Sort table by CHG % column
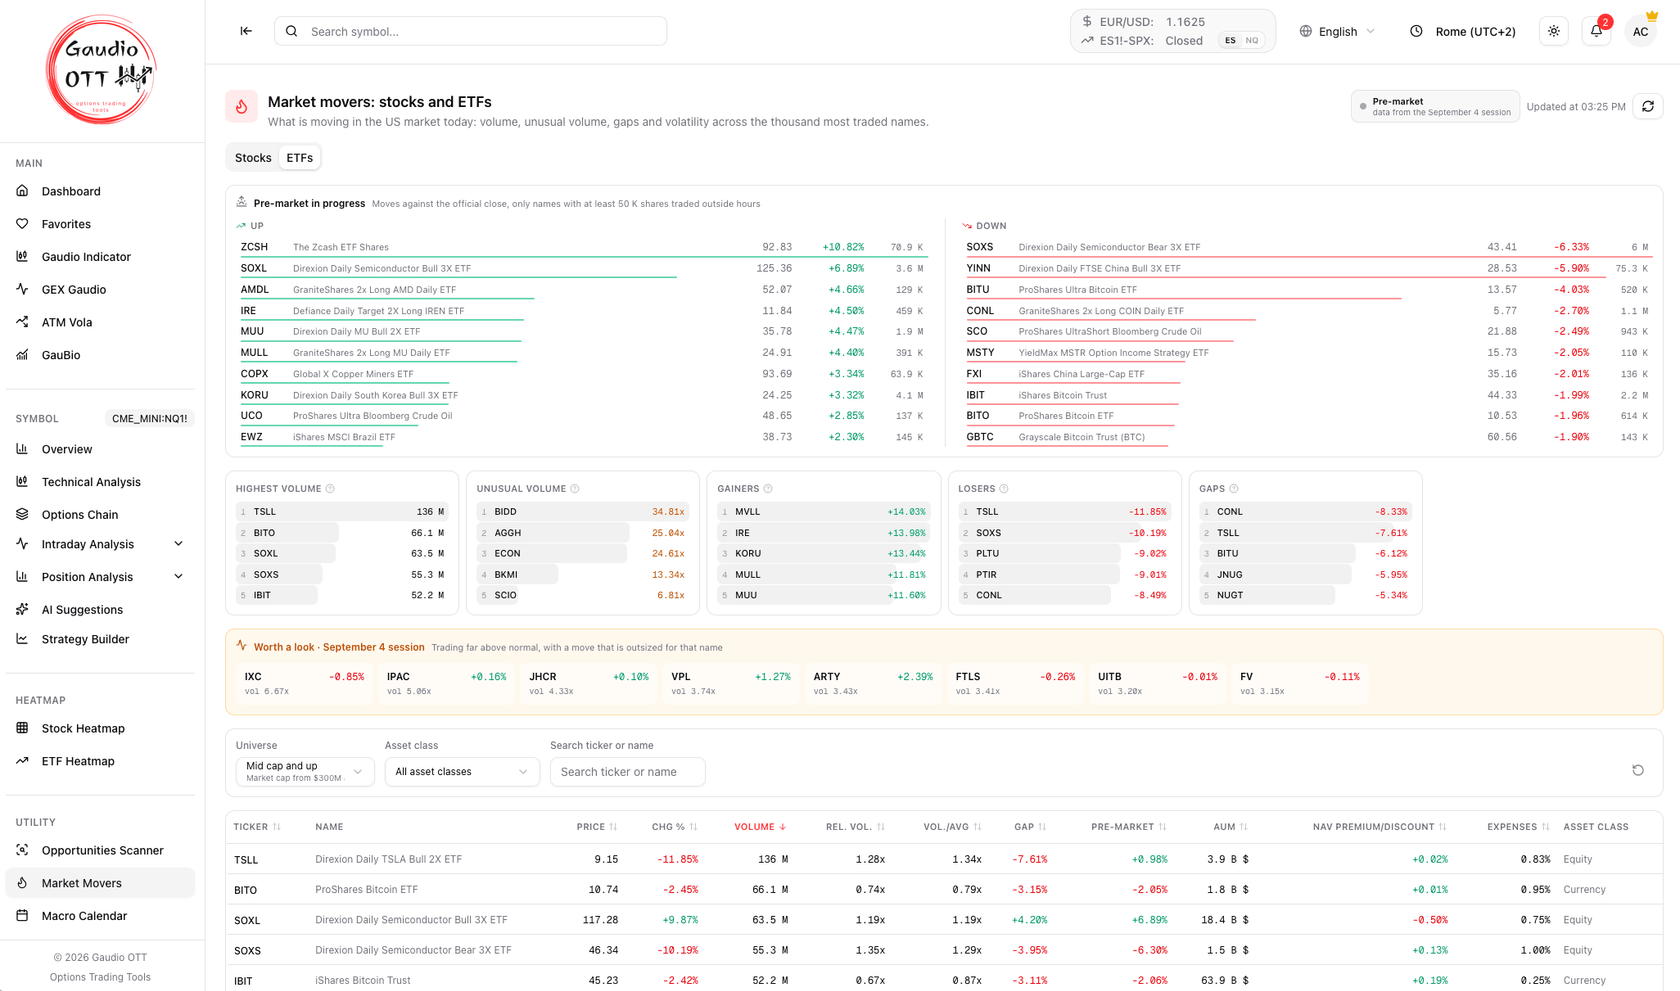Screen dimensions: 1680x991 tap(674, 827)
